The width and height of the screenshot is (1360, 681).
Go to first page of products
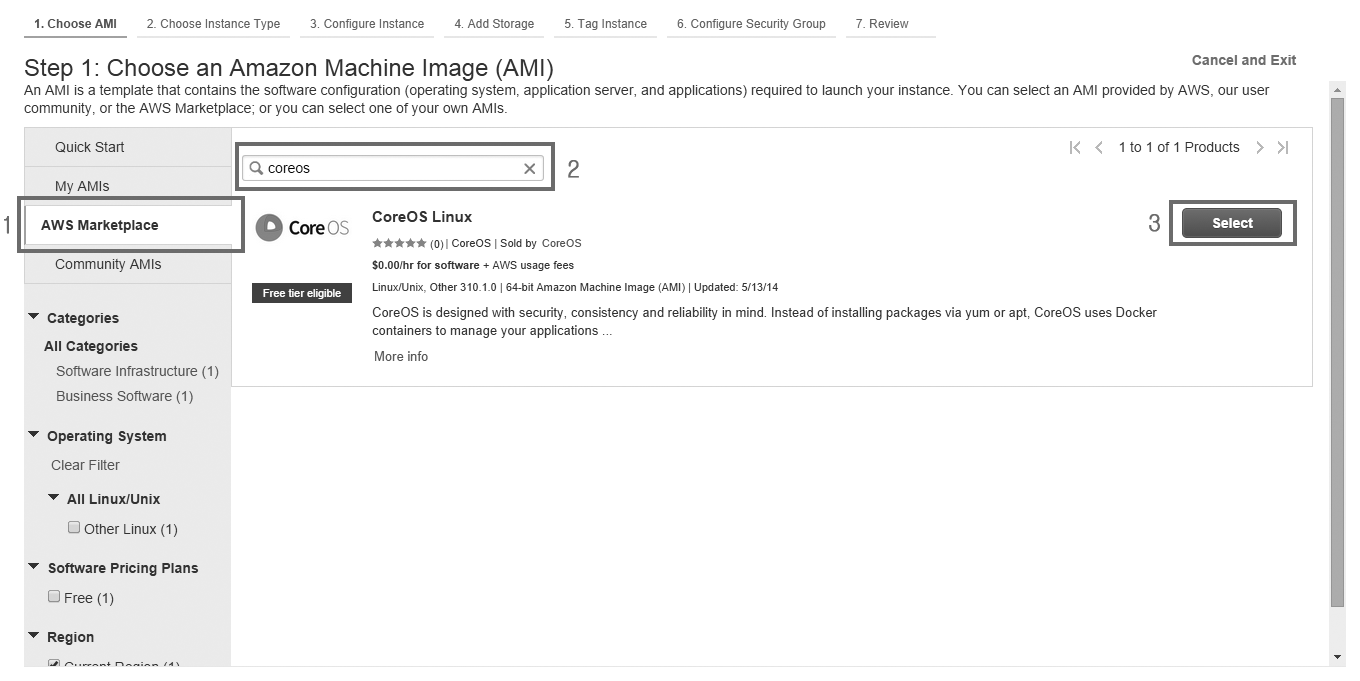1075,148
